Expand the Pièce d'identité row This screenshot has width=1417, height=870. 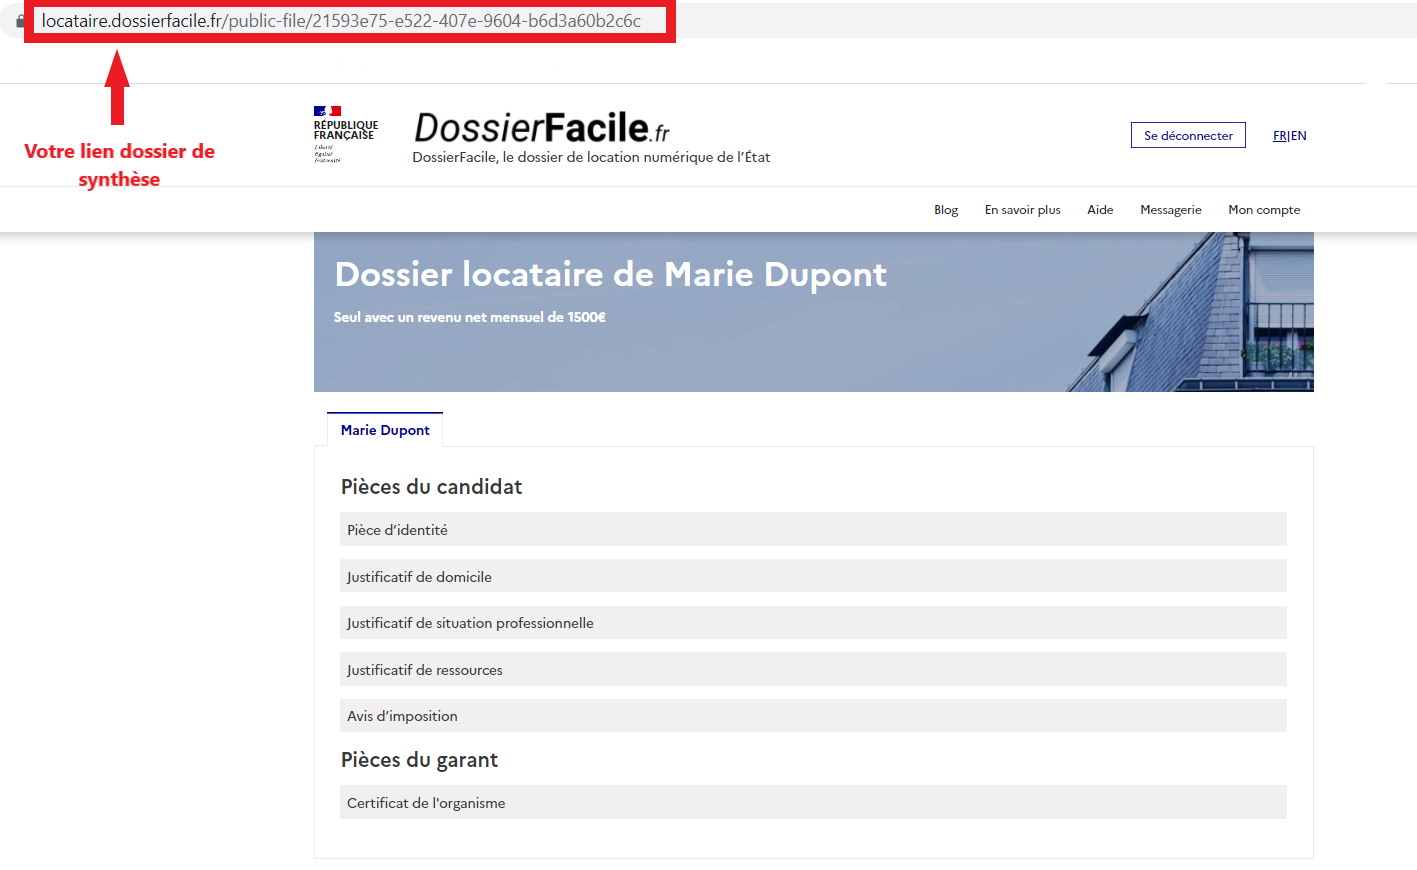(x=813, y=529)
